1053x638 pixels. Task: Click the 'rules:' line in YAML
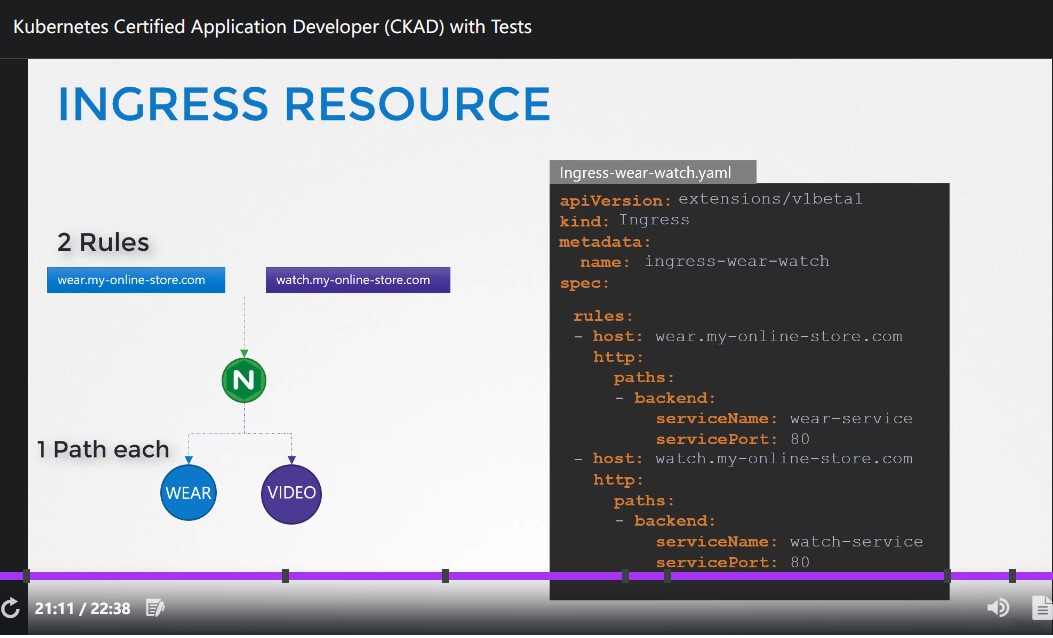coord(603,316)
